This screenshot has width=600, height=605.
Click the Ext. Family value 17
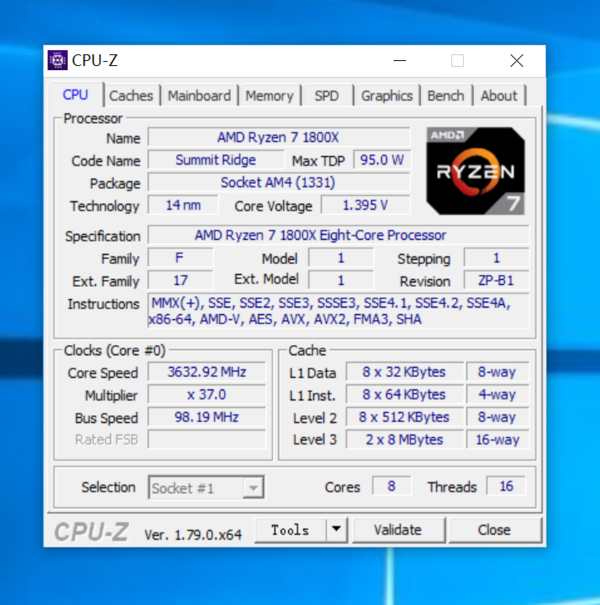click(180, 280)
